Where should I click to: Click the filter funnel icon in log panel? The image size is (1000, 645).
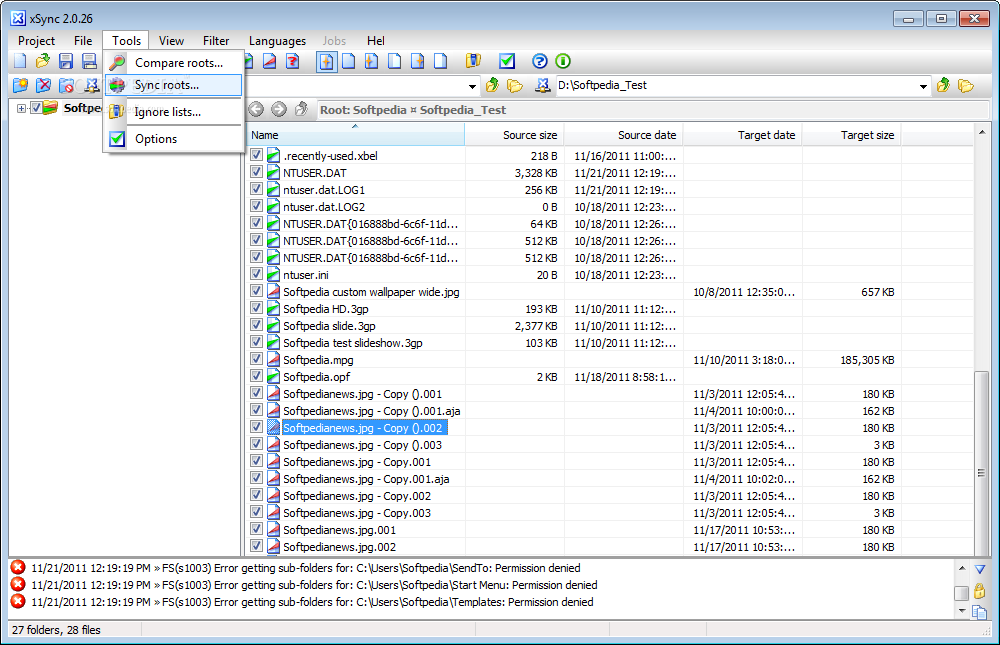click(x=980, y=569)
